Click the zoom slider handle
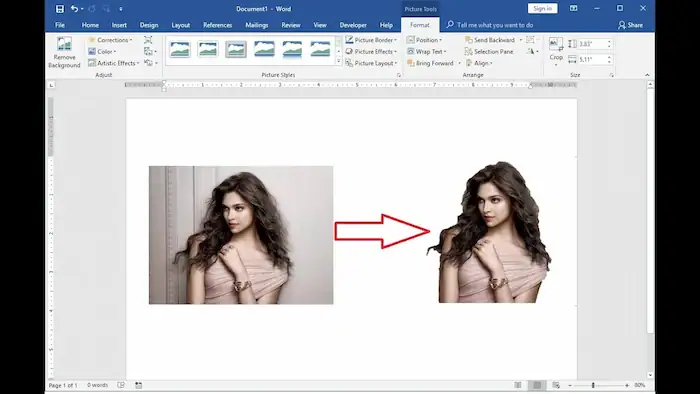The height and width of the screenshot is (394, 700). [593, 385]
